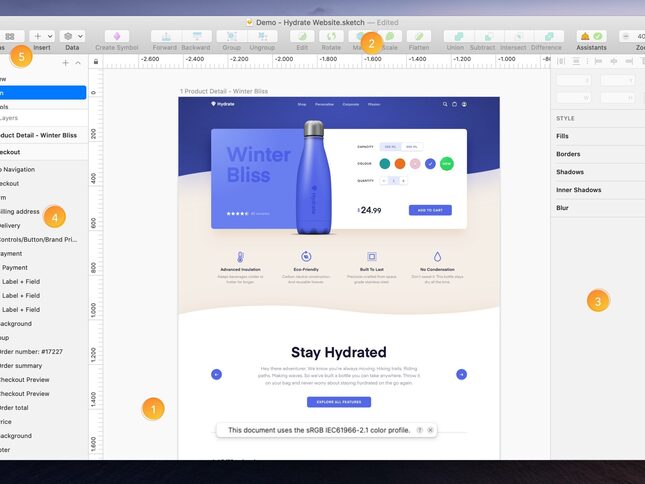The width and height of the screenshot is (645, 484).
Task: Click the Advanced Insulation thermometer icon
Action: click(241, 257)
